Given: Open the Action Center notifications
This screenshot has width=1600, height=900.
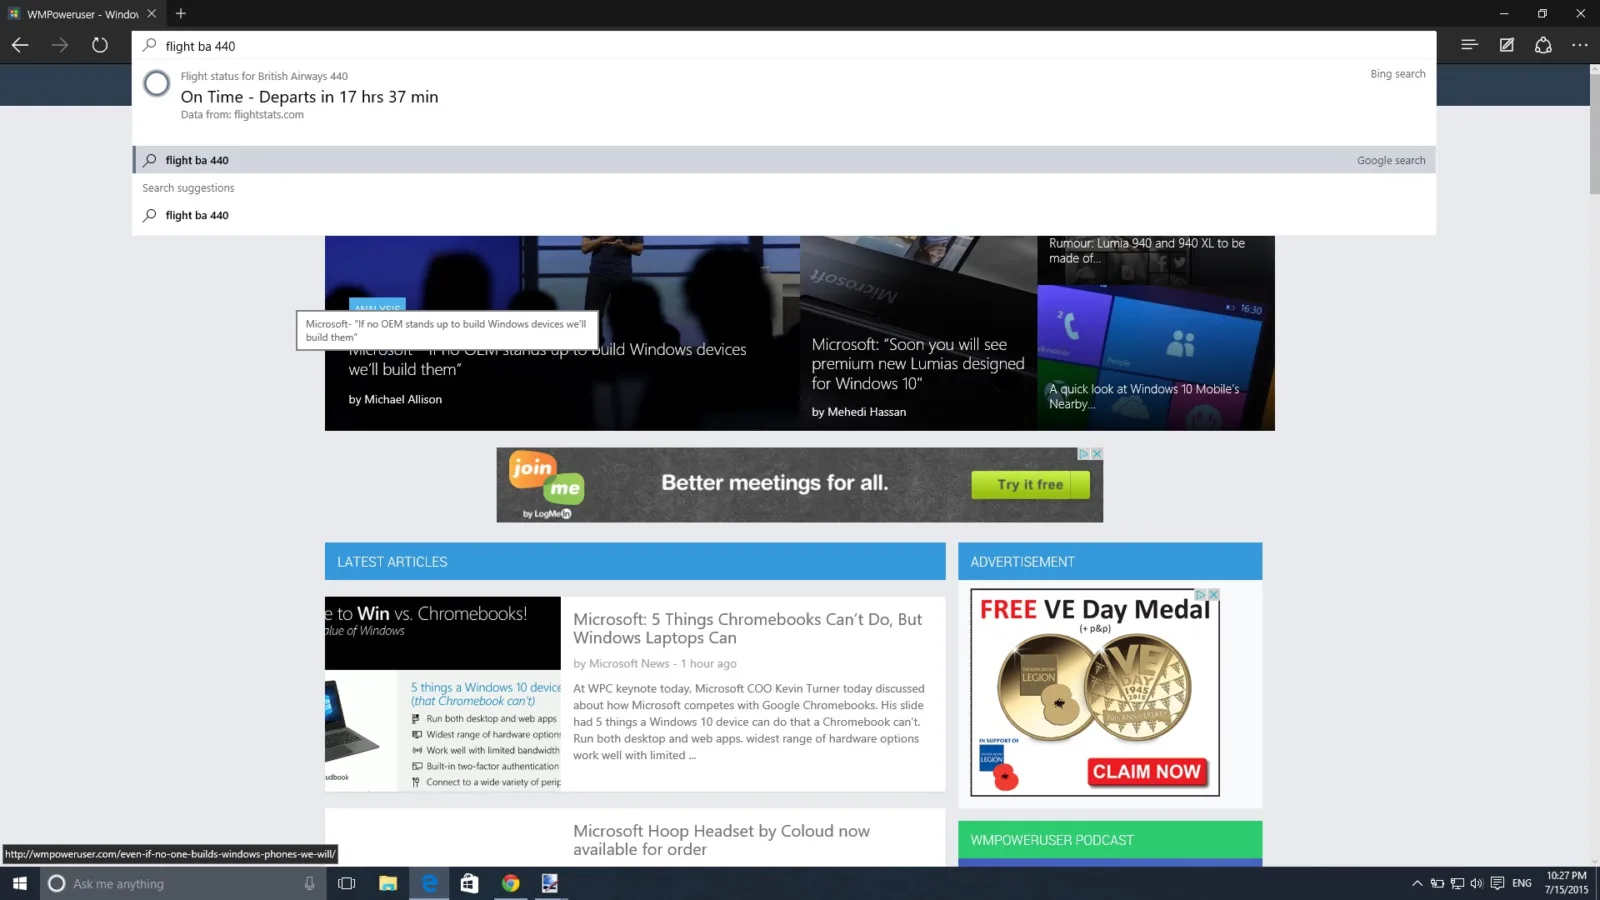Looking at the screenshot, I should pos(1497,884).
